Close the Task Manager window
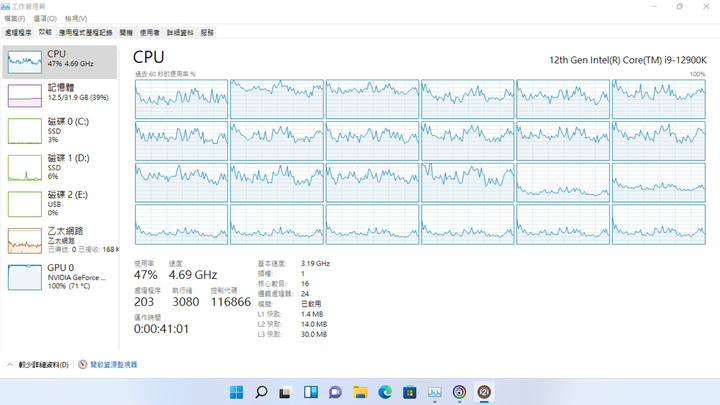Viewport: 720px width, 405px height. [x=706, y=6]
